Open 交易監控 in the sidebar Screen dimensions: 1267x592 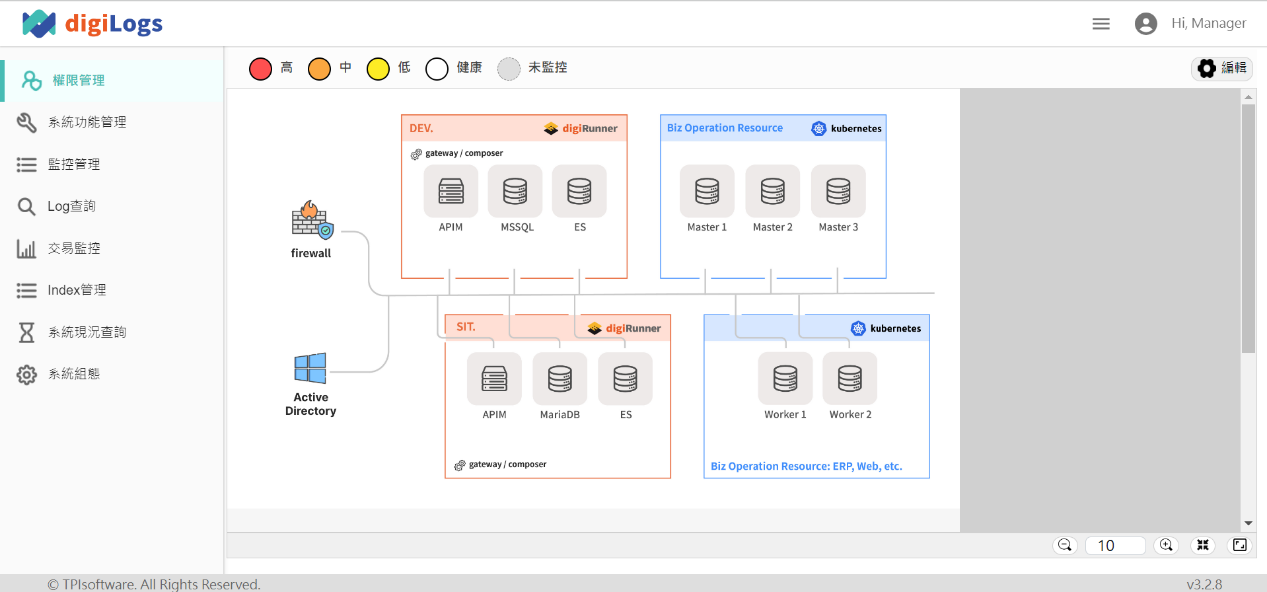point(112,248)
